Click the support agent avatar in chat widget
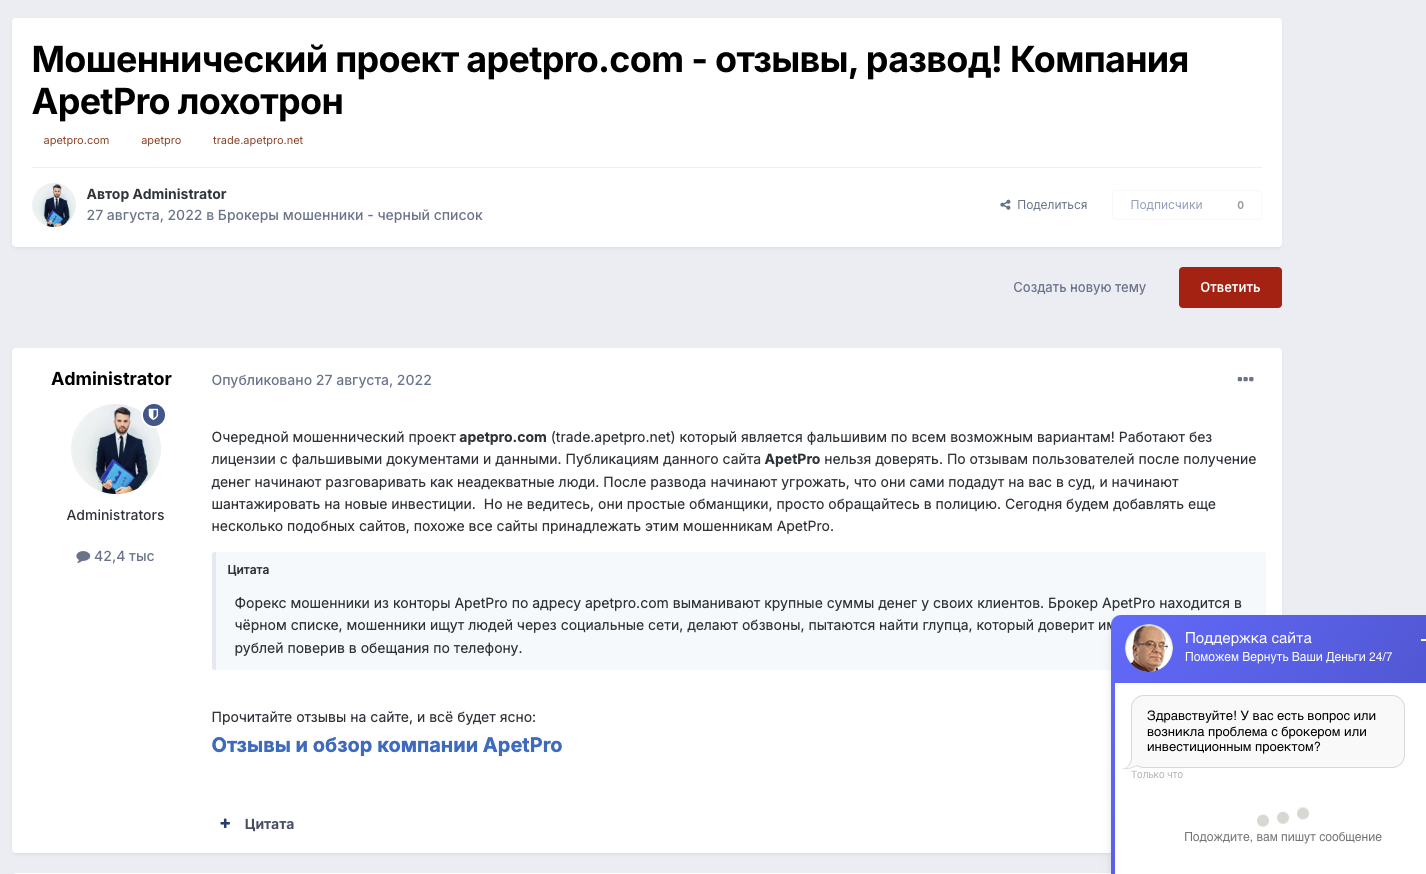 pyautogui.click(x=1149, y=648)
